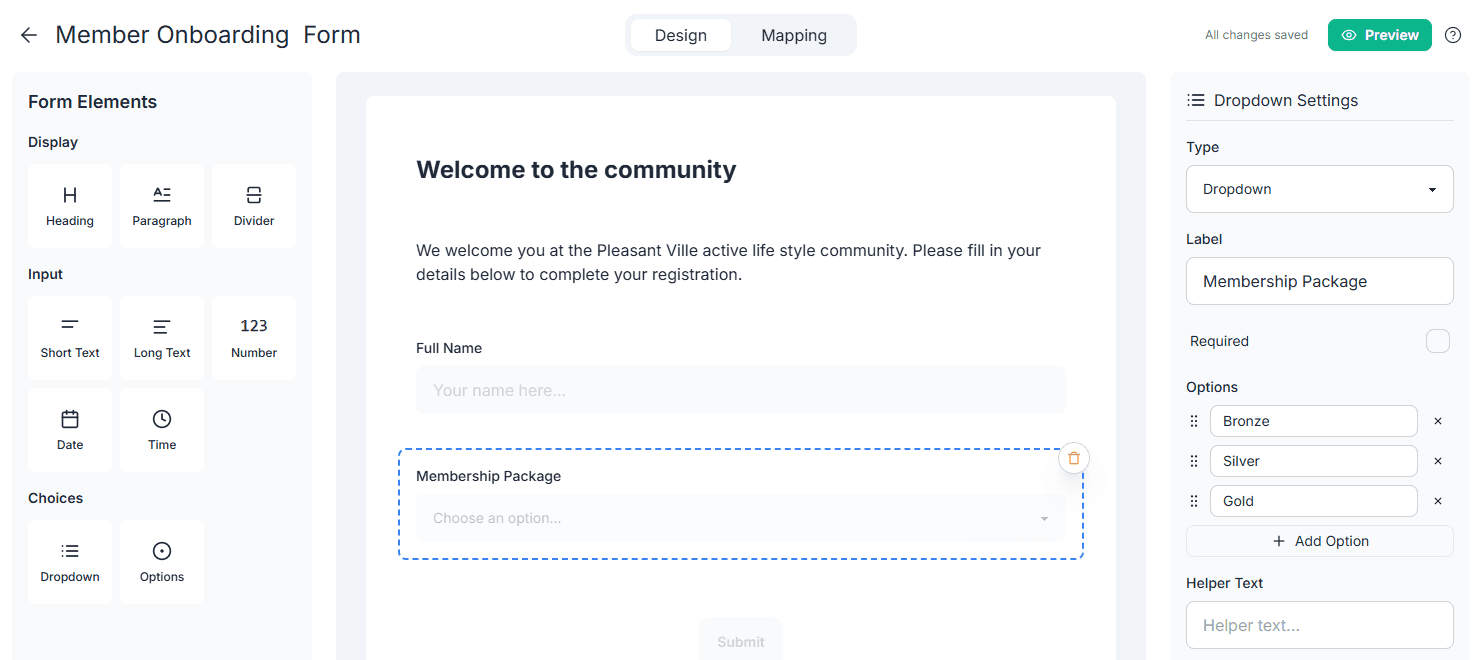1483x660 pixels.
Task: Select the Time input element
Action: [162, 429]
